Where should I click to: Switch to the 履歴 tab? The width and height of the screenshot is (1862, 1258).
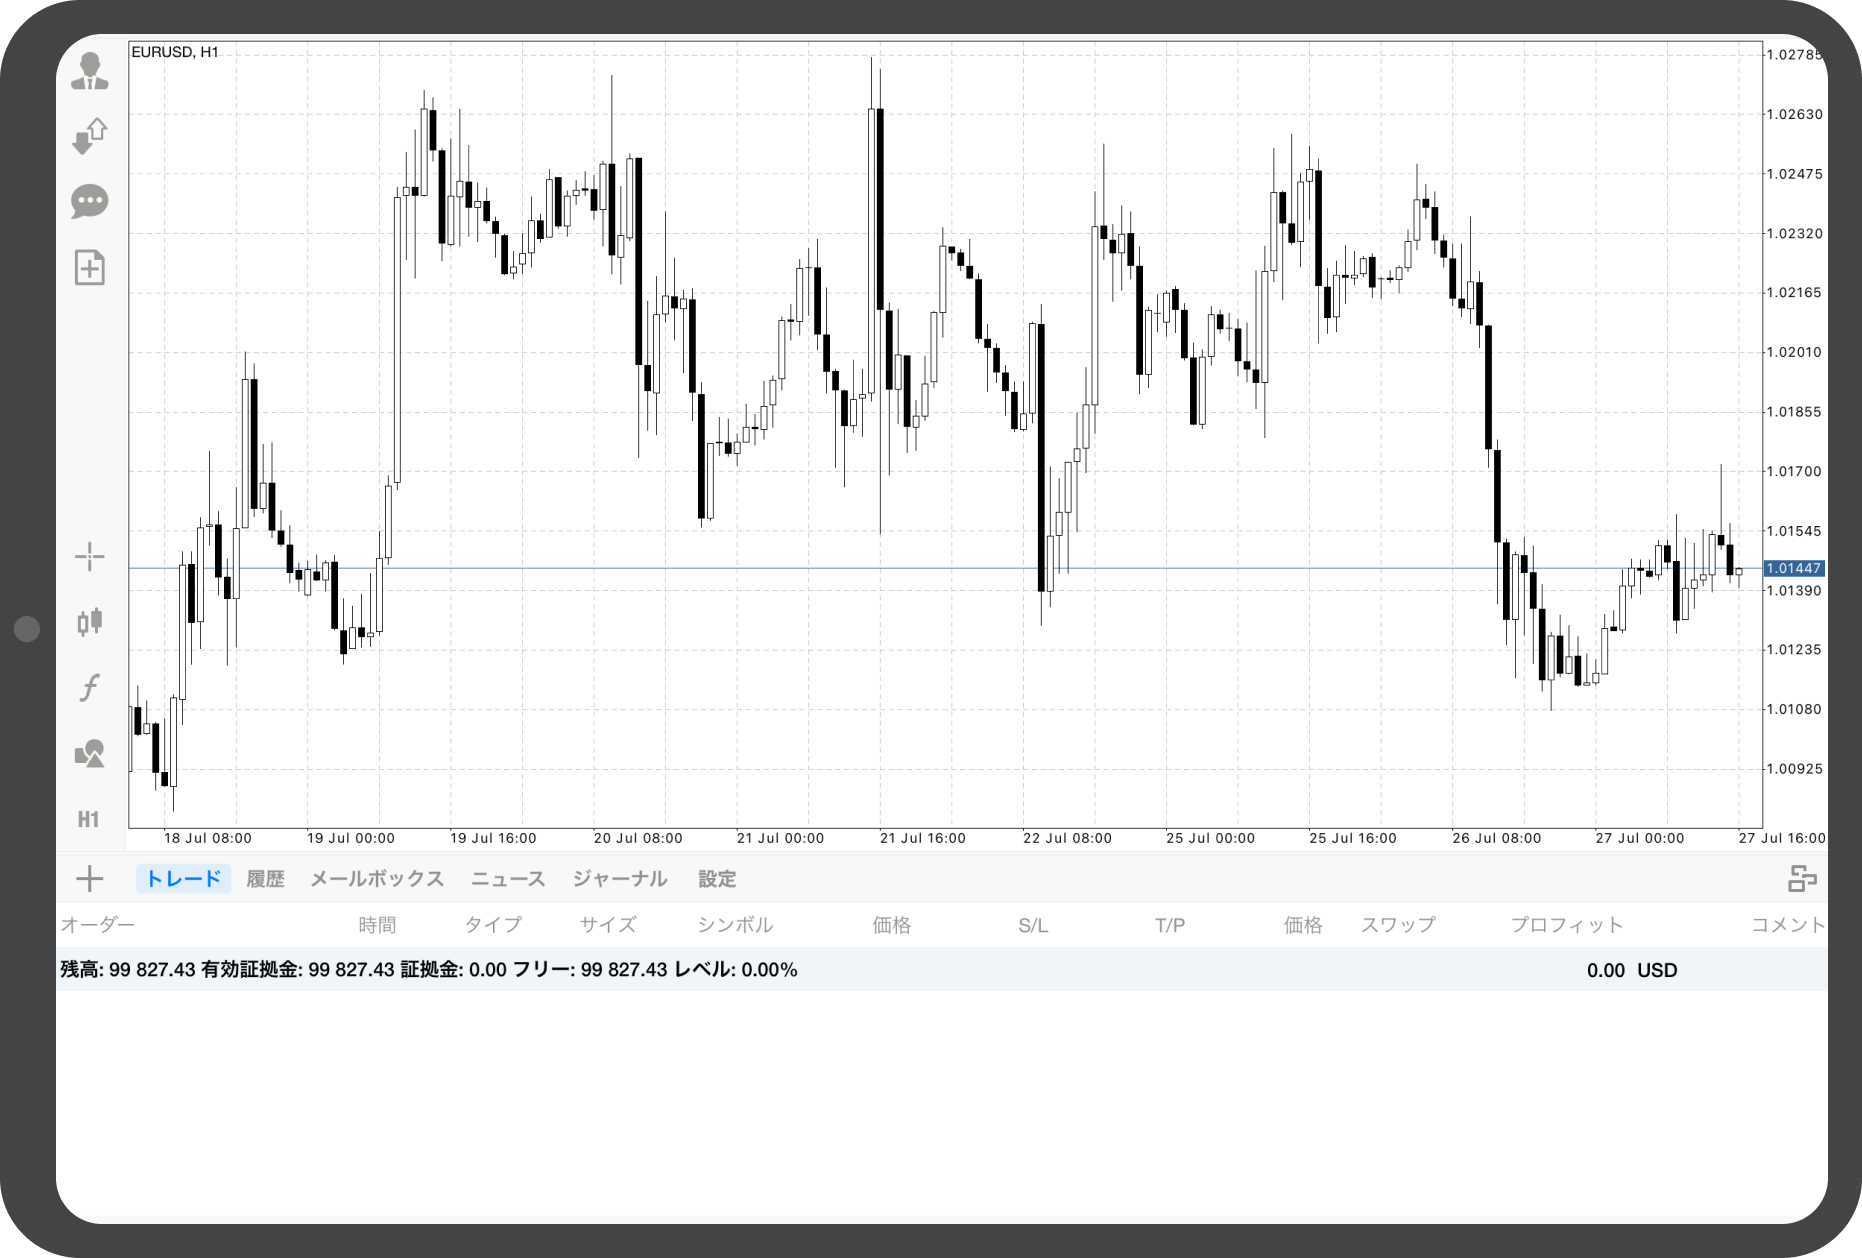coord(265,879)
